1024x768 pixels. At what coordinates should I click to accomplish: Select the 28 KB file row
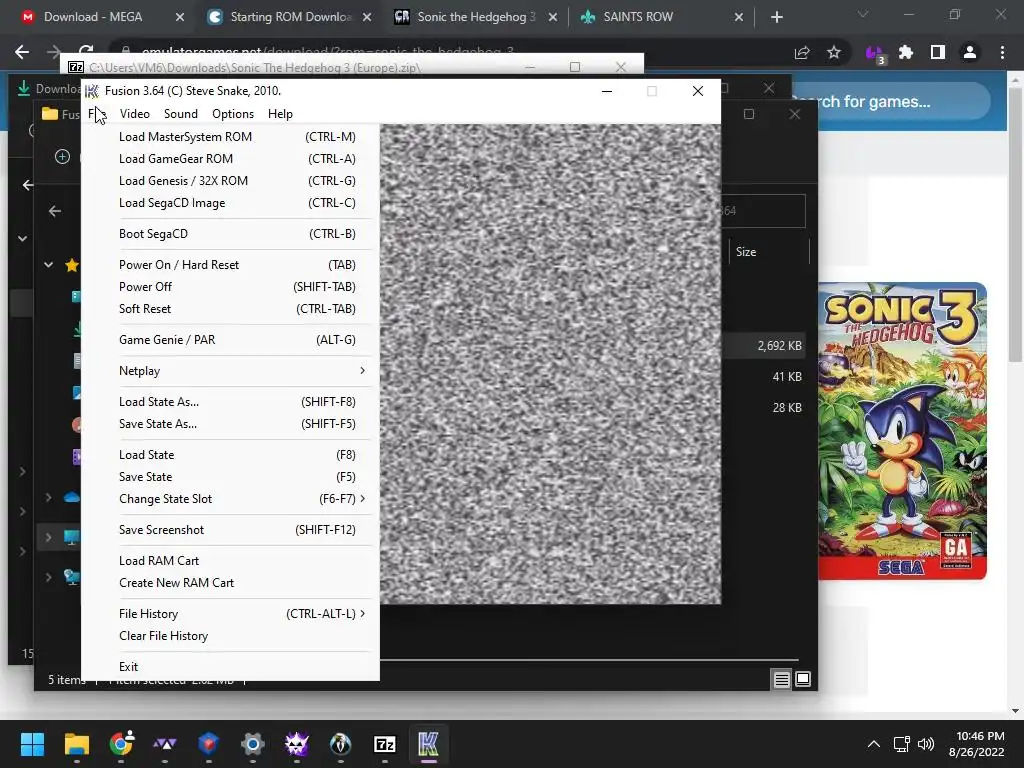pos(764,407)
